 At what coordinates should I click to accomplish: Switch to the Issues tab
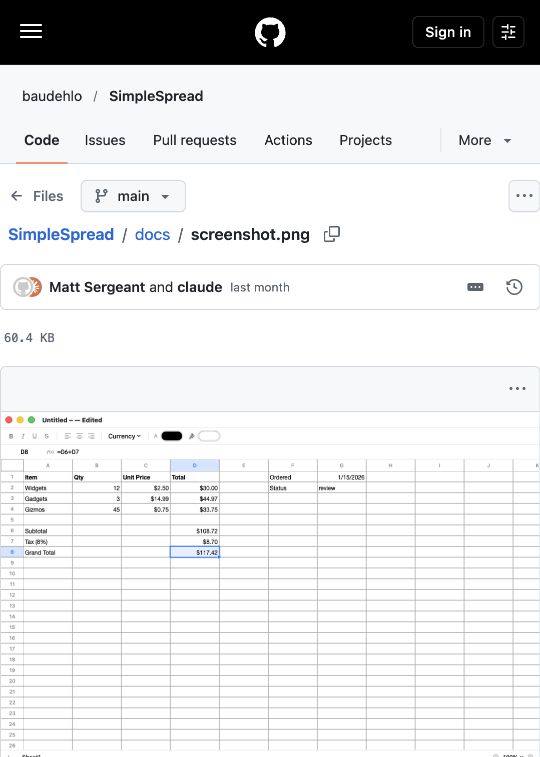click(x=105, y=140)
